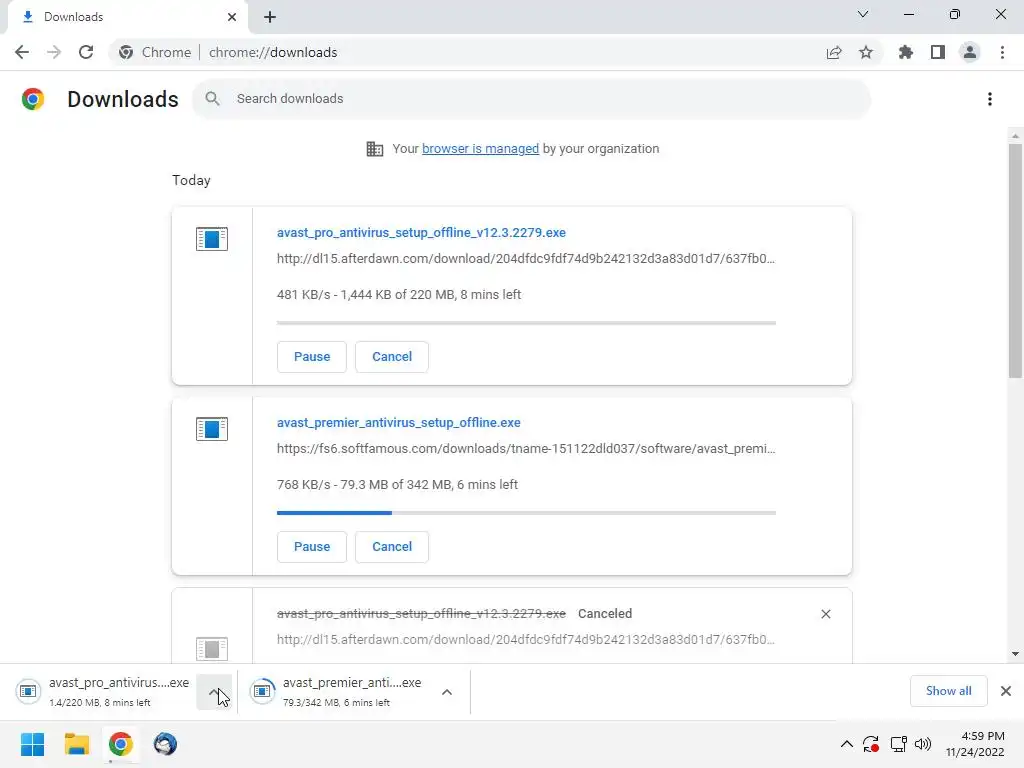Click the scrollbar down arrow

click(1015, 654)
